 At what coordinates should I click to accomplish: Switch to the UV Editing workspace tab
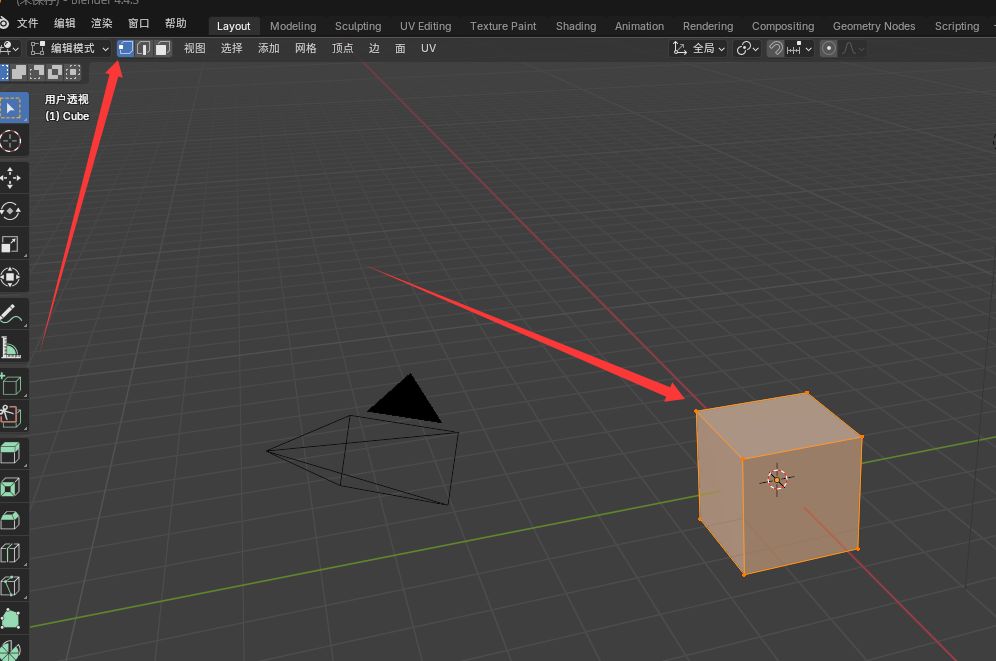426,26
